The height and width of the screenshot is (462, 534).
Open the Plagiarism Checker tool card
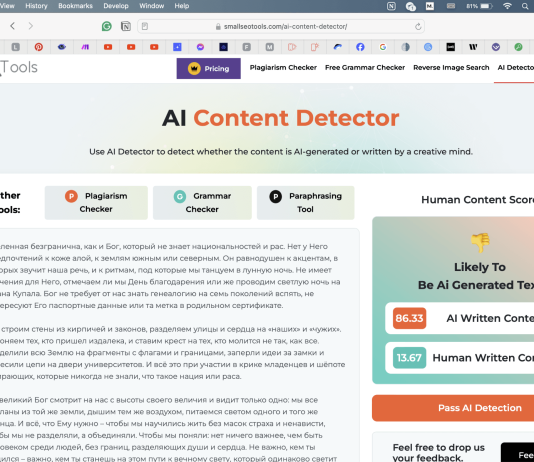point(96,203)
